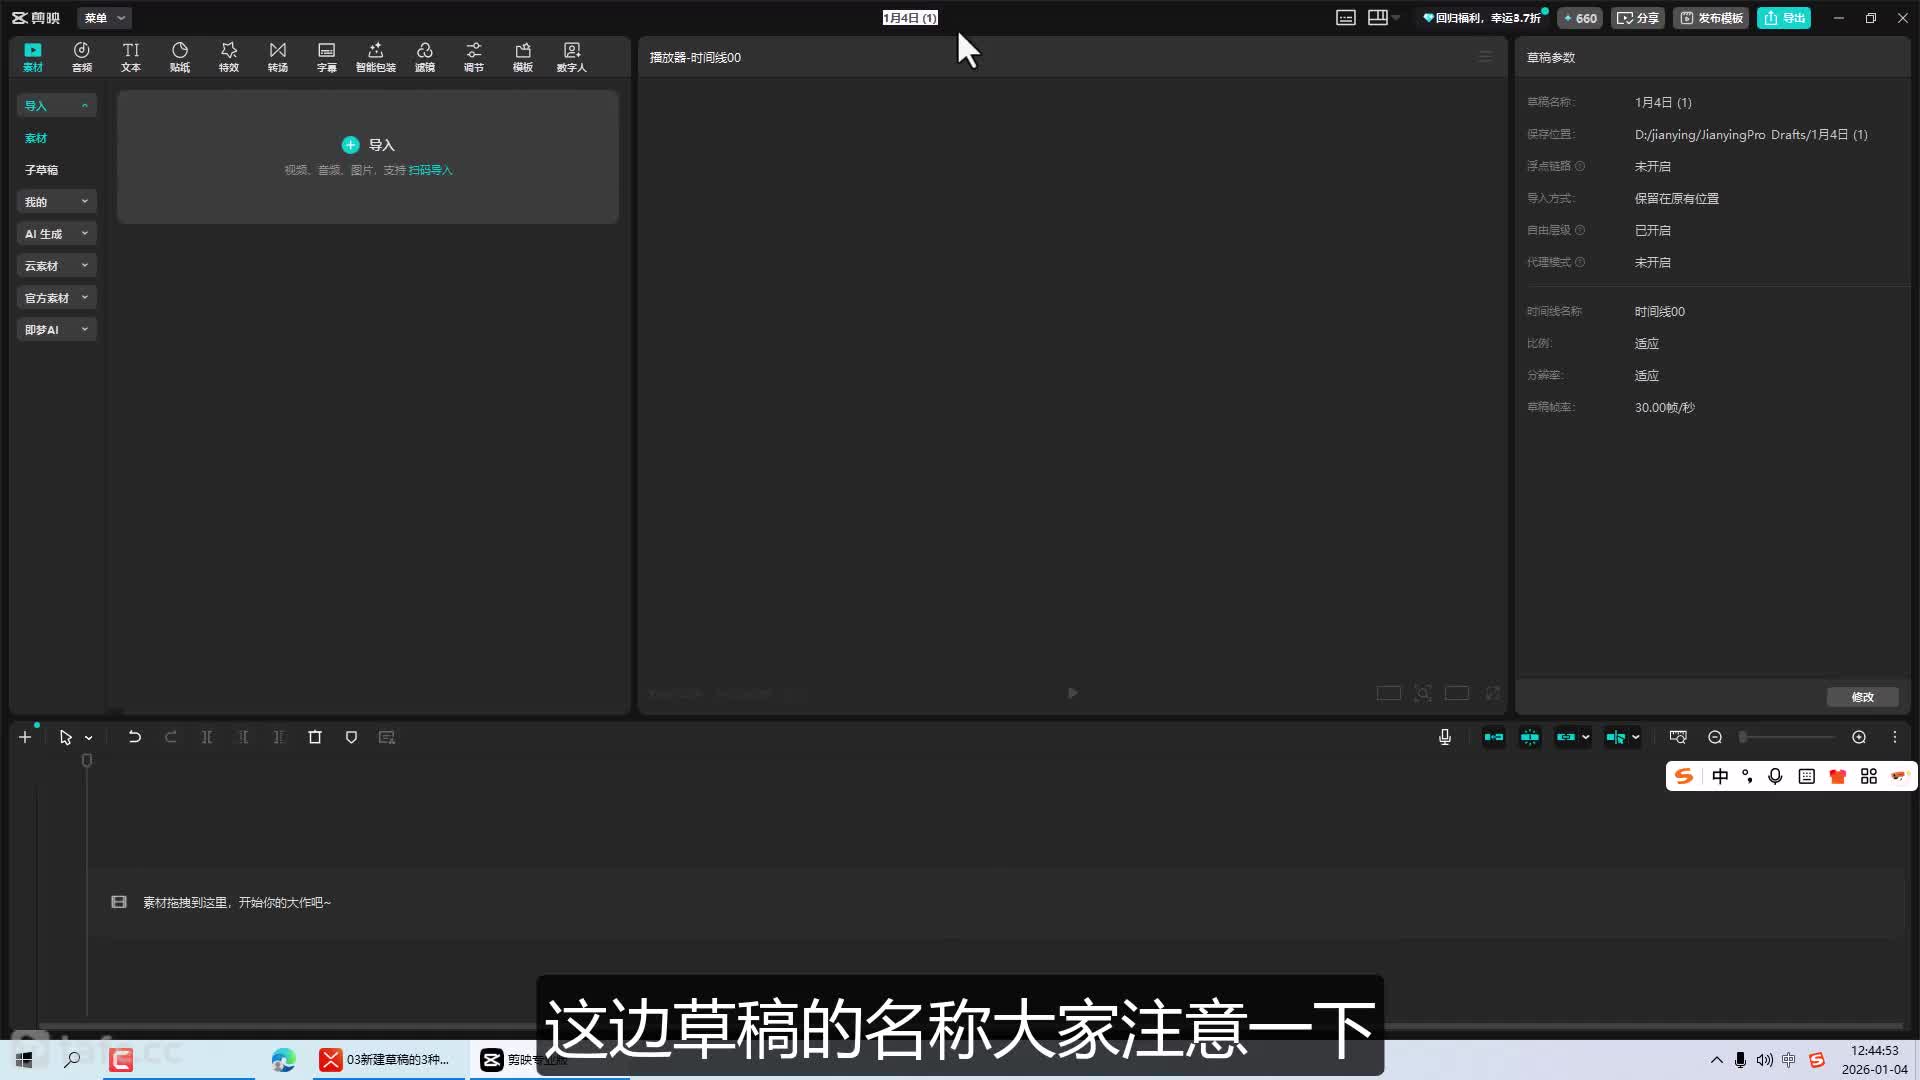The image size is (1920, 1080).
Task: Click the 扫码导入 scan import link
Action: tap(430, 170)
